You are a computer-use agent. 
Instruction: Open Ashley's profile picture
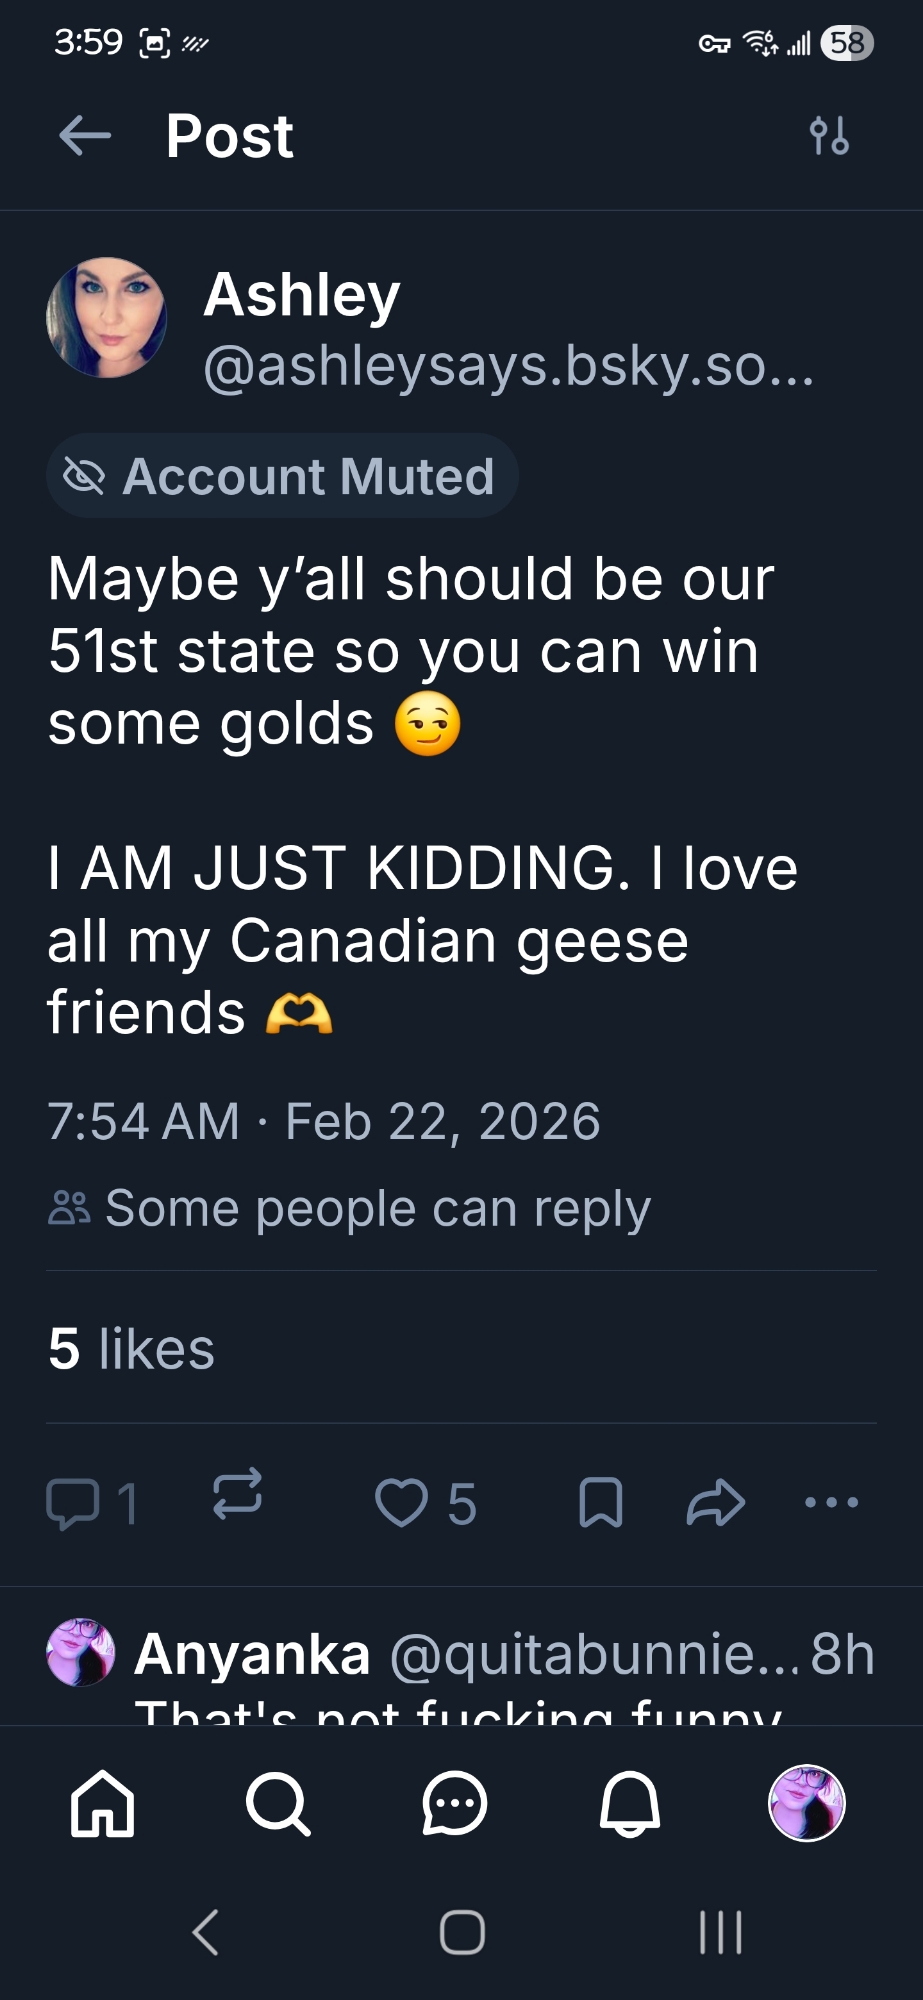[x=107, y=318]
